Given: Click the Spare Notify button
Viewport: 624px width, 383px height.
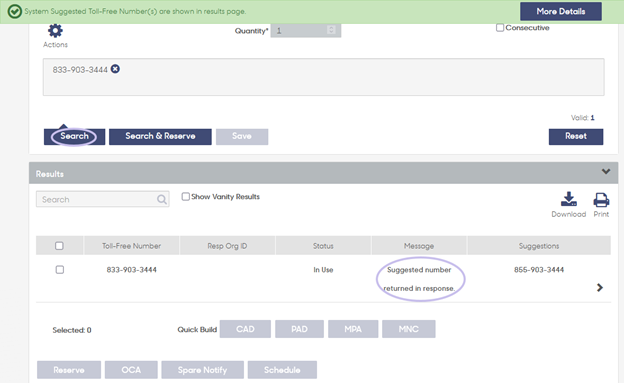Looking at the screenshot, I should [203, 370].
